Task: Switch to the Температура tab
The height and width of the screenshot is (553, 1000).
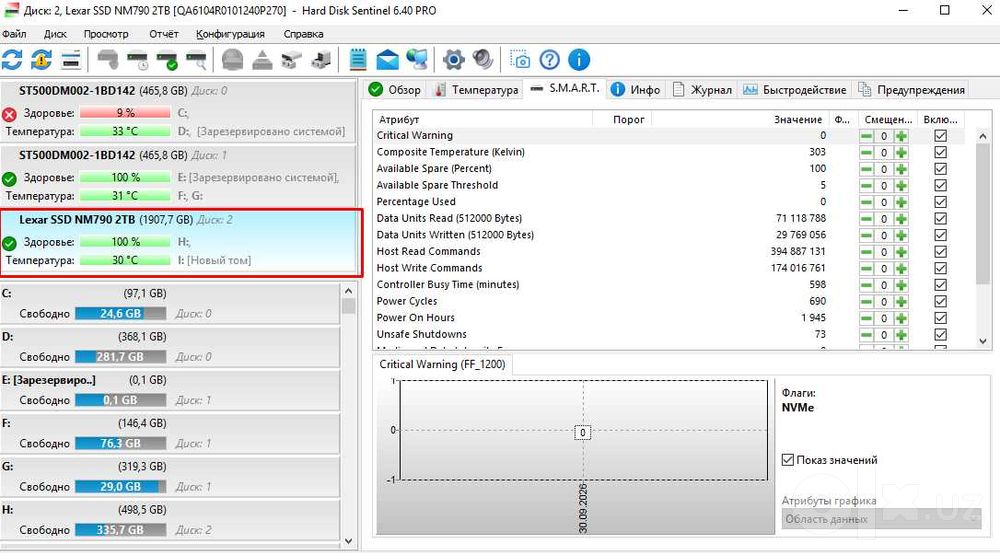Action: click(476, 90)
